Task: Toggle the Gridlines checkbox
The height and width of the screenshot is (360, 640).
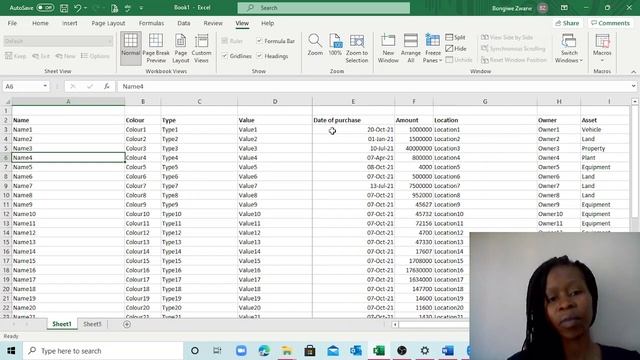Action: click(x=225, y=56)
